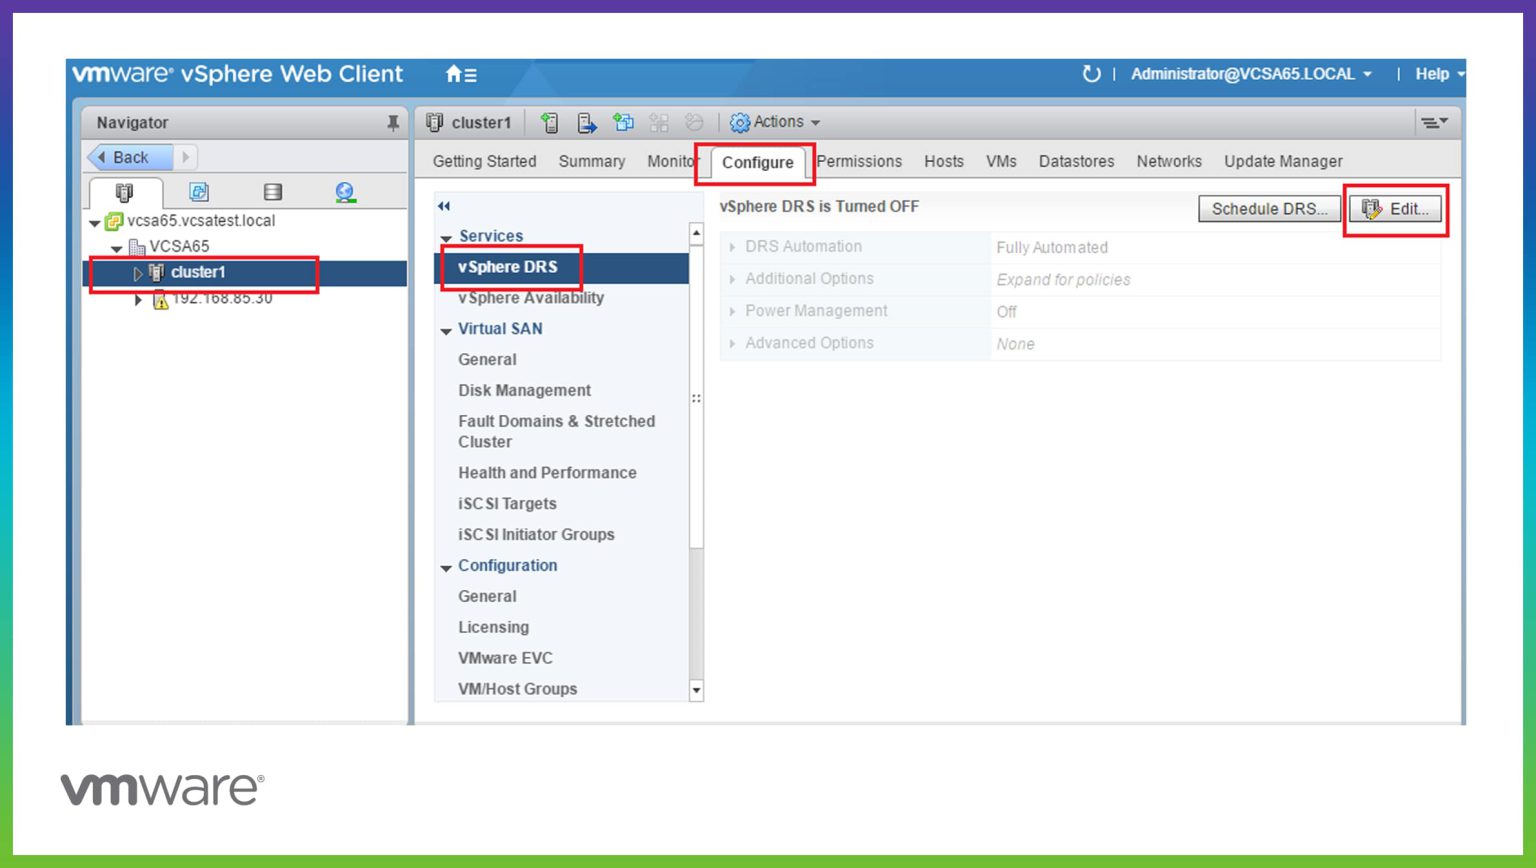Click the refresh icon in header

pos(1091,74)
